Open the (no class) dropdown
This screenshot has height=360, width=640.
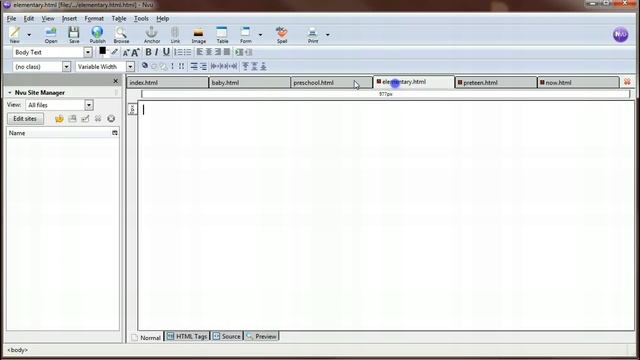66,67
